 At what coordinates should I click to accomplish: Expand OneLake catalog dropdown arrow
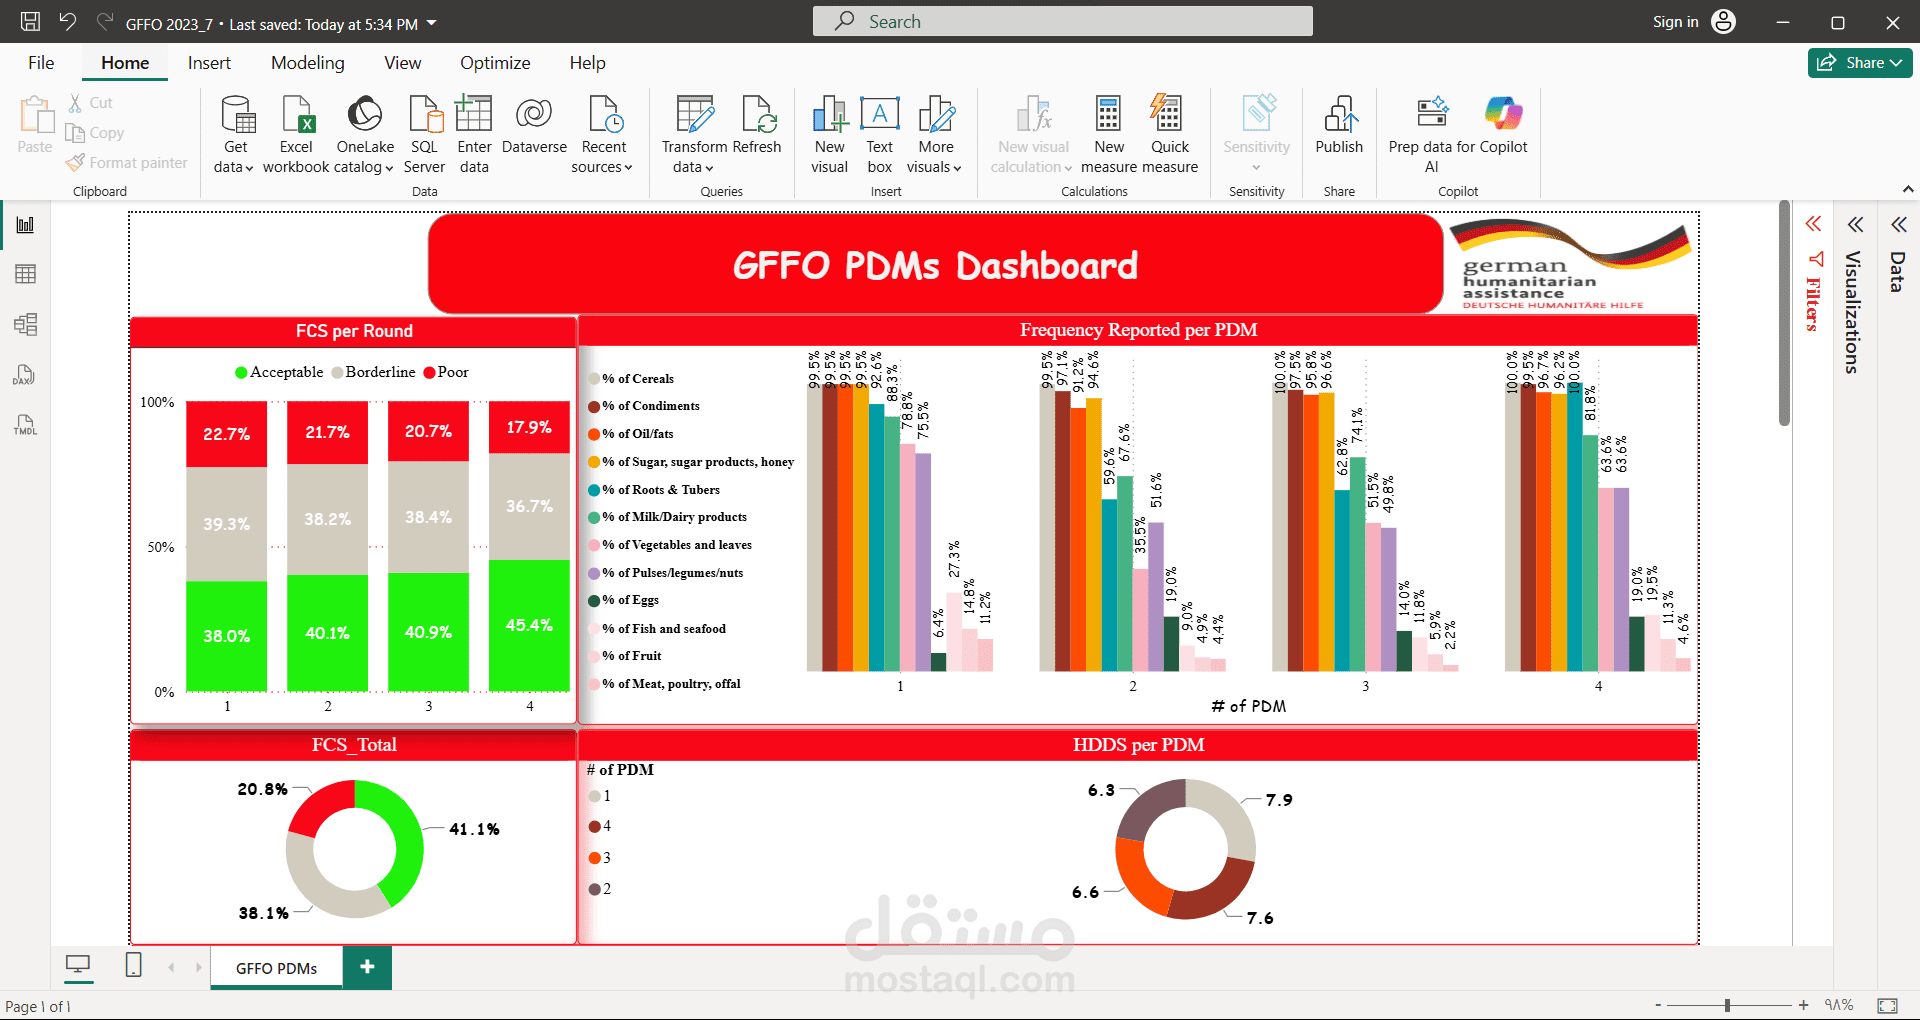[389, 168]
